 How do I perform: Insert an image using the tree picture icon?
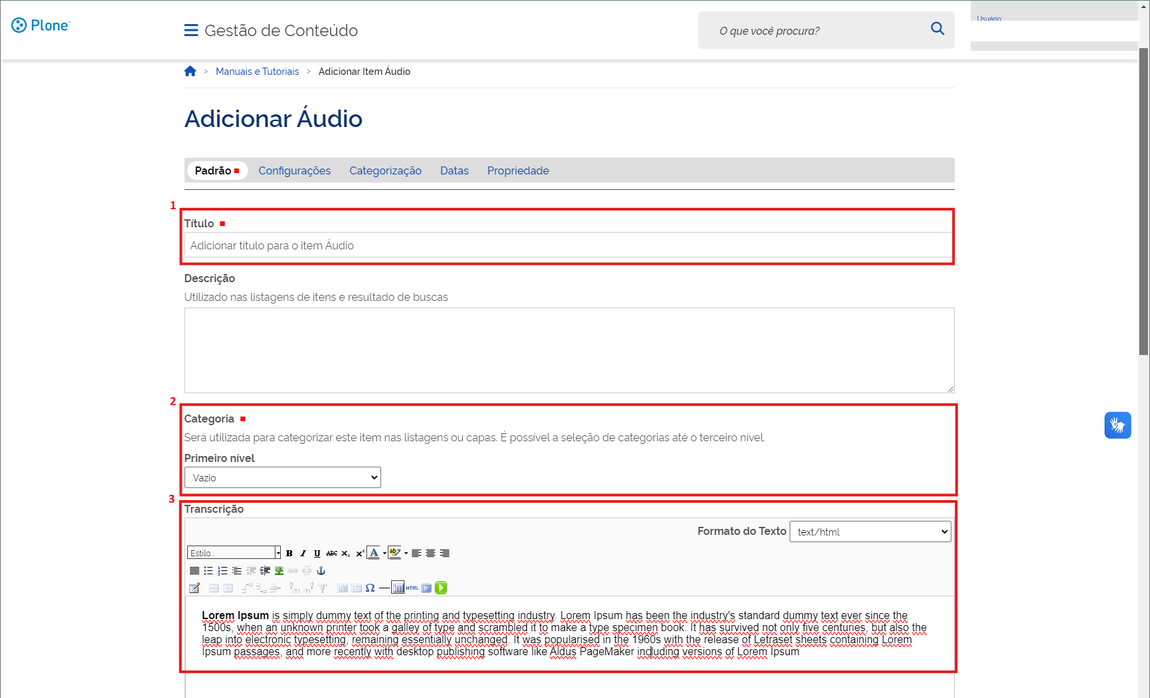(279, 571)
